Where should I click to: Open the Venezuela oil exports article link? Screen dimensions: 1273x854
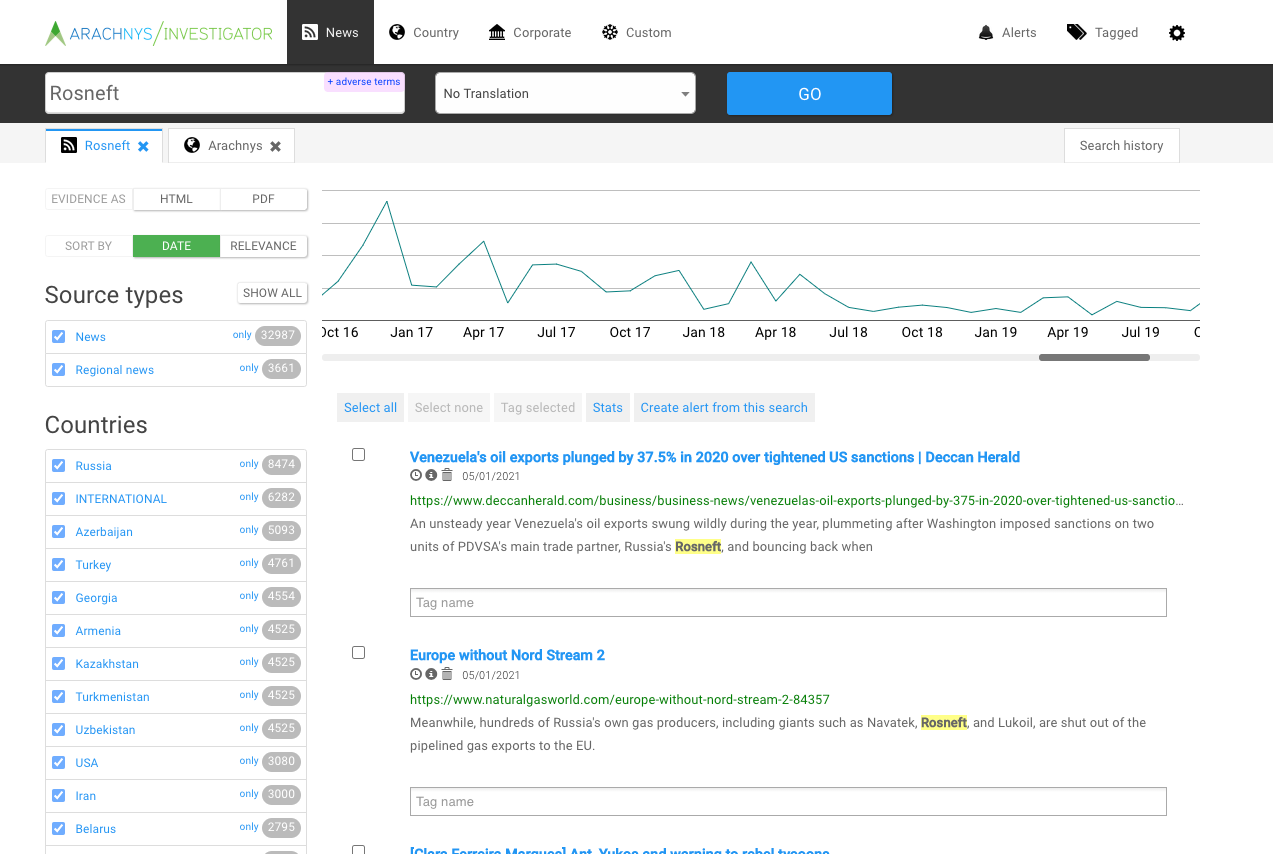click(x=715, y=457)
